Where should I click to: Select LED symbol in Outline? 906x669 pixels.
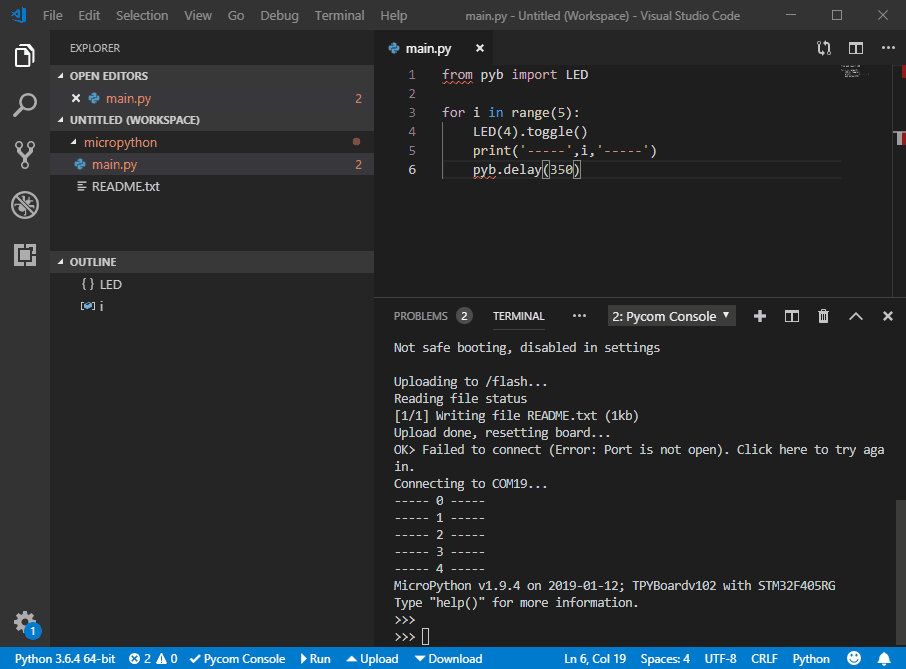coord(212,284)
